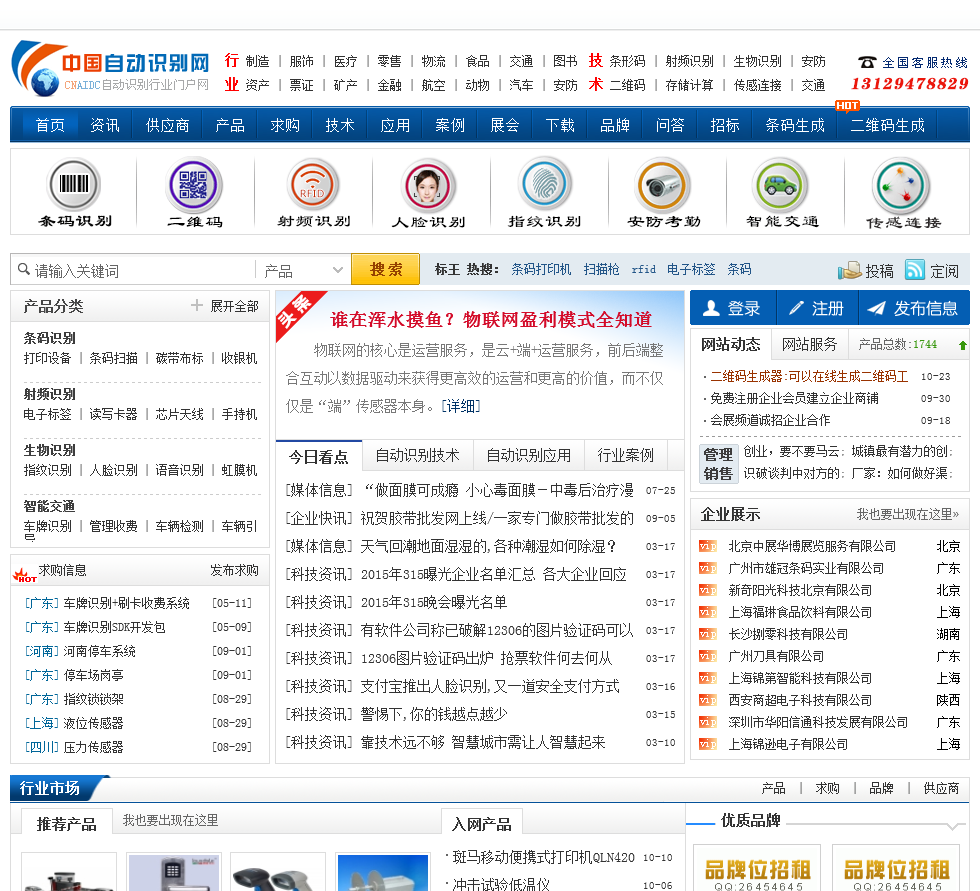
Task: Click 发布求购 link
Action: 234,570
